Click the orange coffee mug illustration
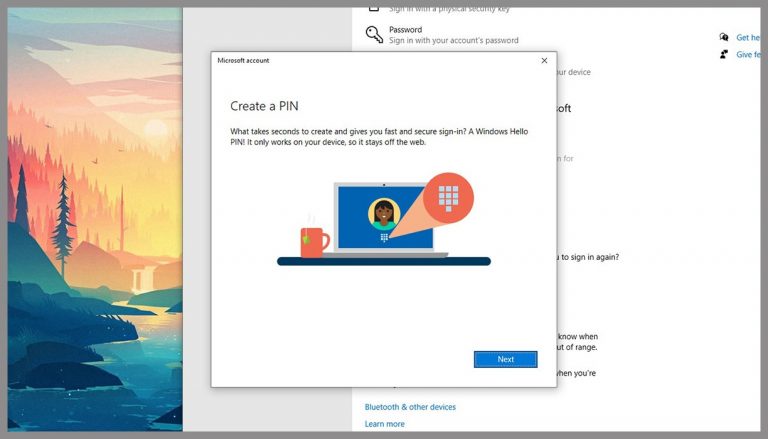This screenshot has width=768, height=439. 314,242
